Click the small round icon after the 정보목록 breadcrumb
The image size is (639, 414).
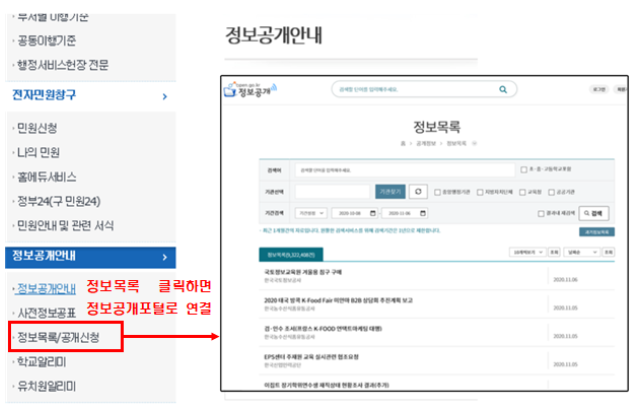pos(474,143)
